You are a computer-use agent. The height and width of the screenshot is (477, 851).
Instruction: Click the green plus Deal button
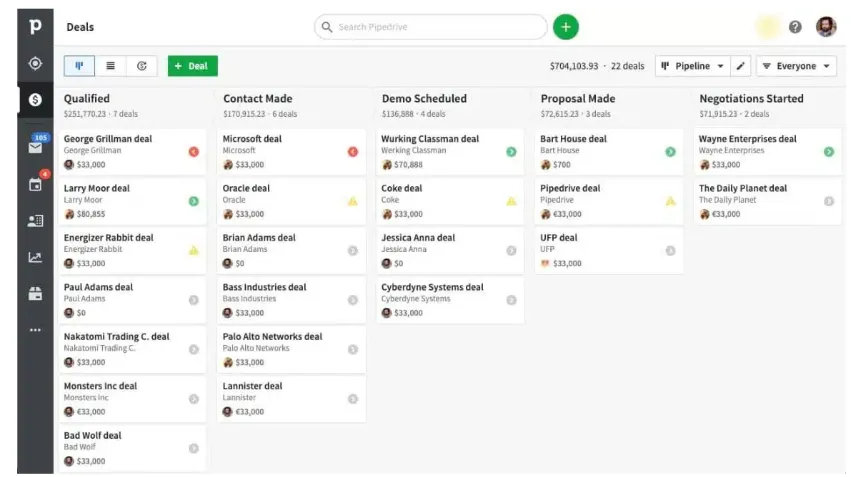pyautogui.click(x=193, y=66)
